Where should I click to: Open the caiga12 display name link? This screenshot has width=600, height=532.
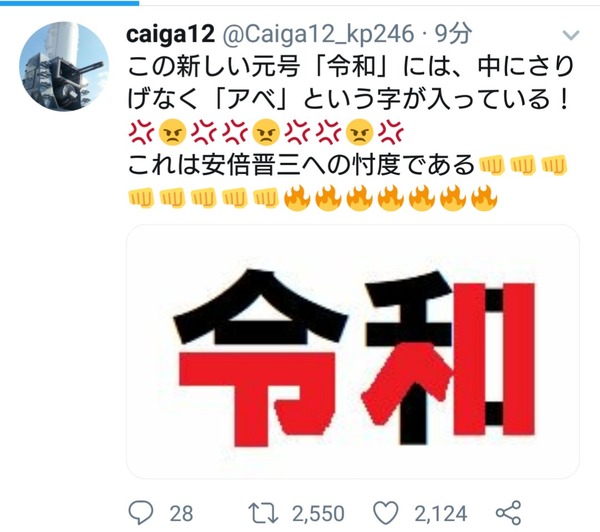(x=170, y=34)
